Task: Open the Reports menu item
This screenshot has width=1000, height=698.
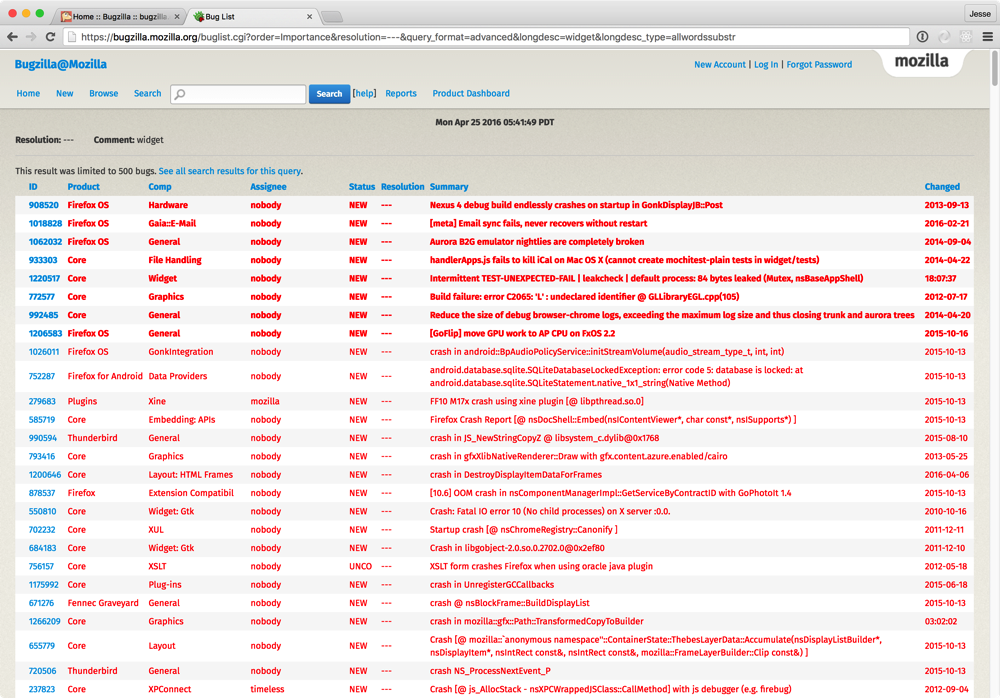Action: [x=401, y=94]
